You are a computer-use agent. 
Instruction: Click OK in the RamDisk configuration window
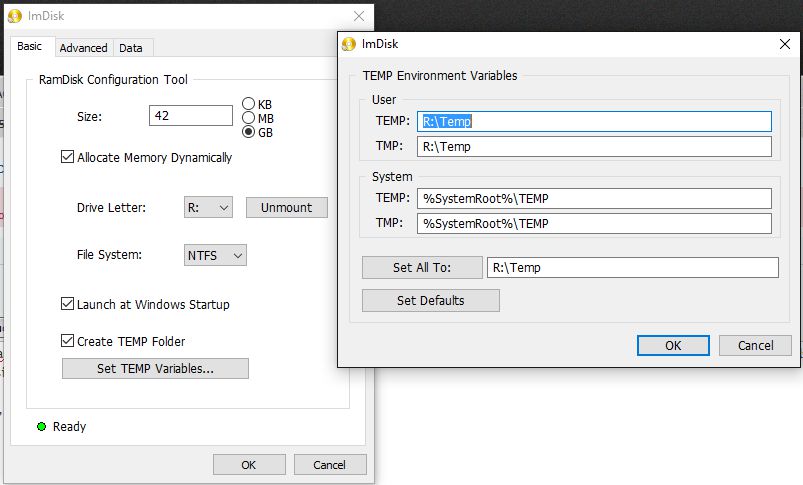point(249,465)
